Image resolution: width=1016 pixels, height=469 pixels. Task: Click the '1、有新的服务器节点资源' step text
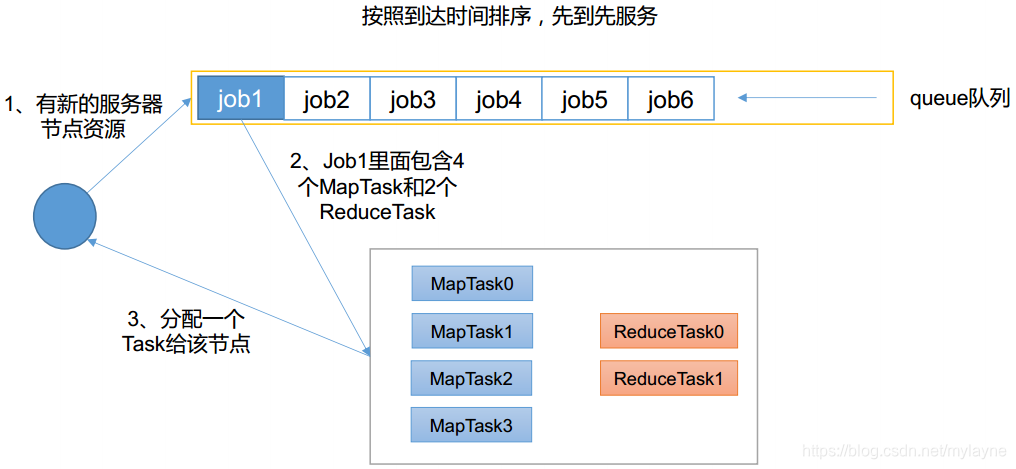pos(84,116)
